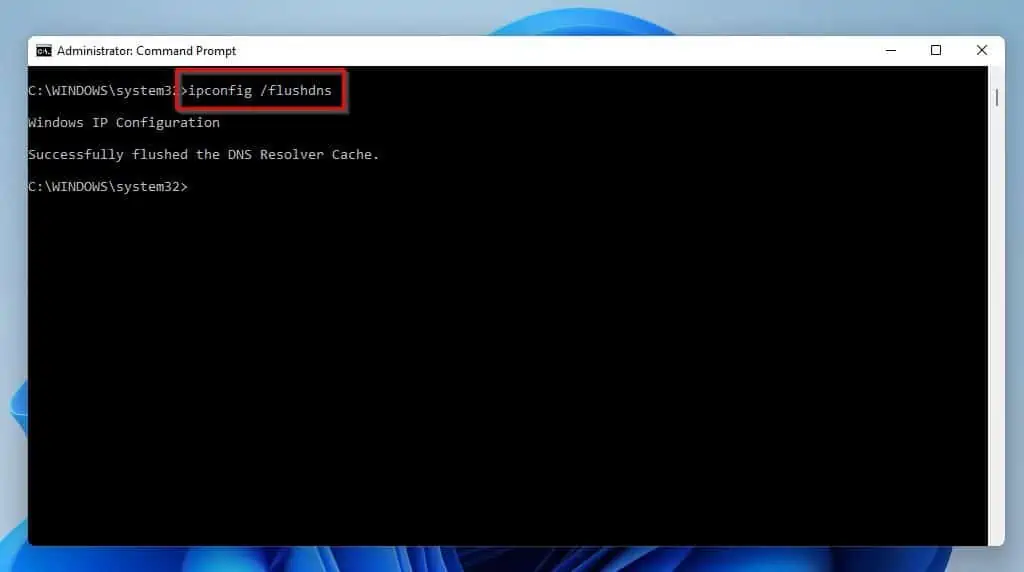Click the 'Windows IP Configuration' output line

point(124,123)
